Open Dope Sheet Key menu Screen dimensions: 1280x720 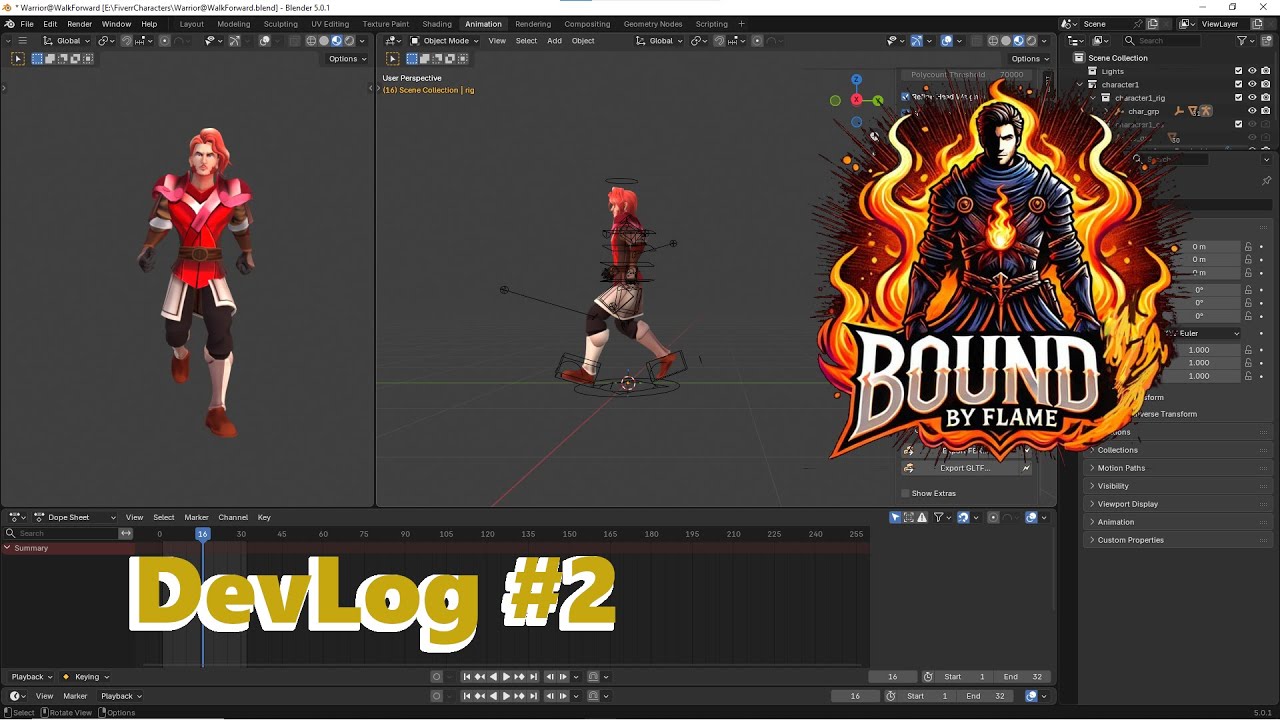[264, 517]
